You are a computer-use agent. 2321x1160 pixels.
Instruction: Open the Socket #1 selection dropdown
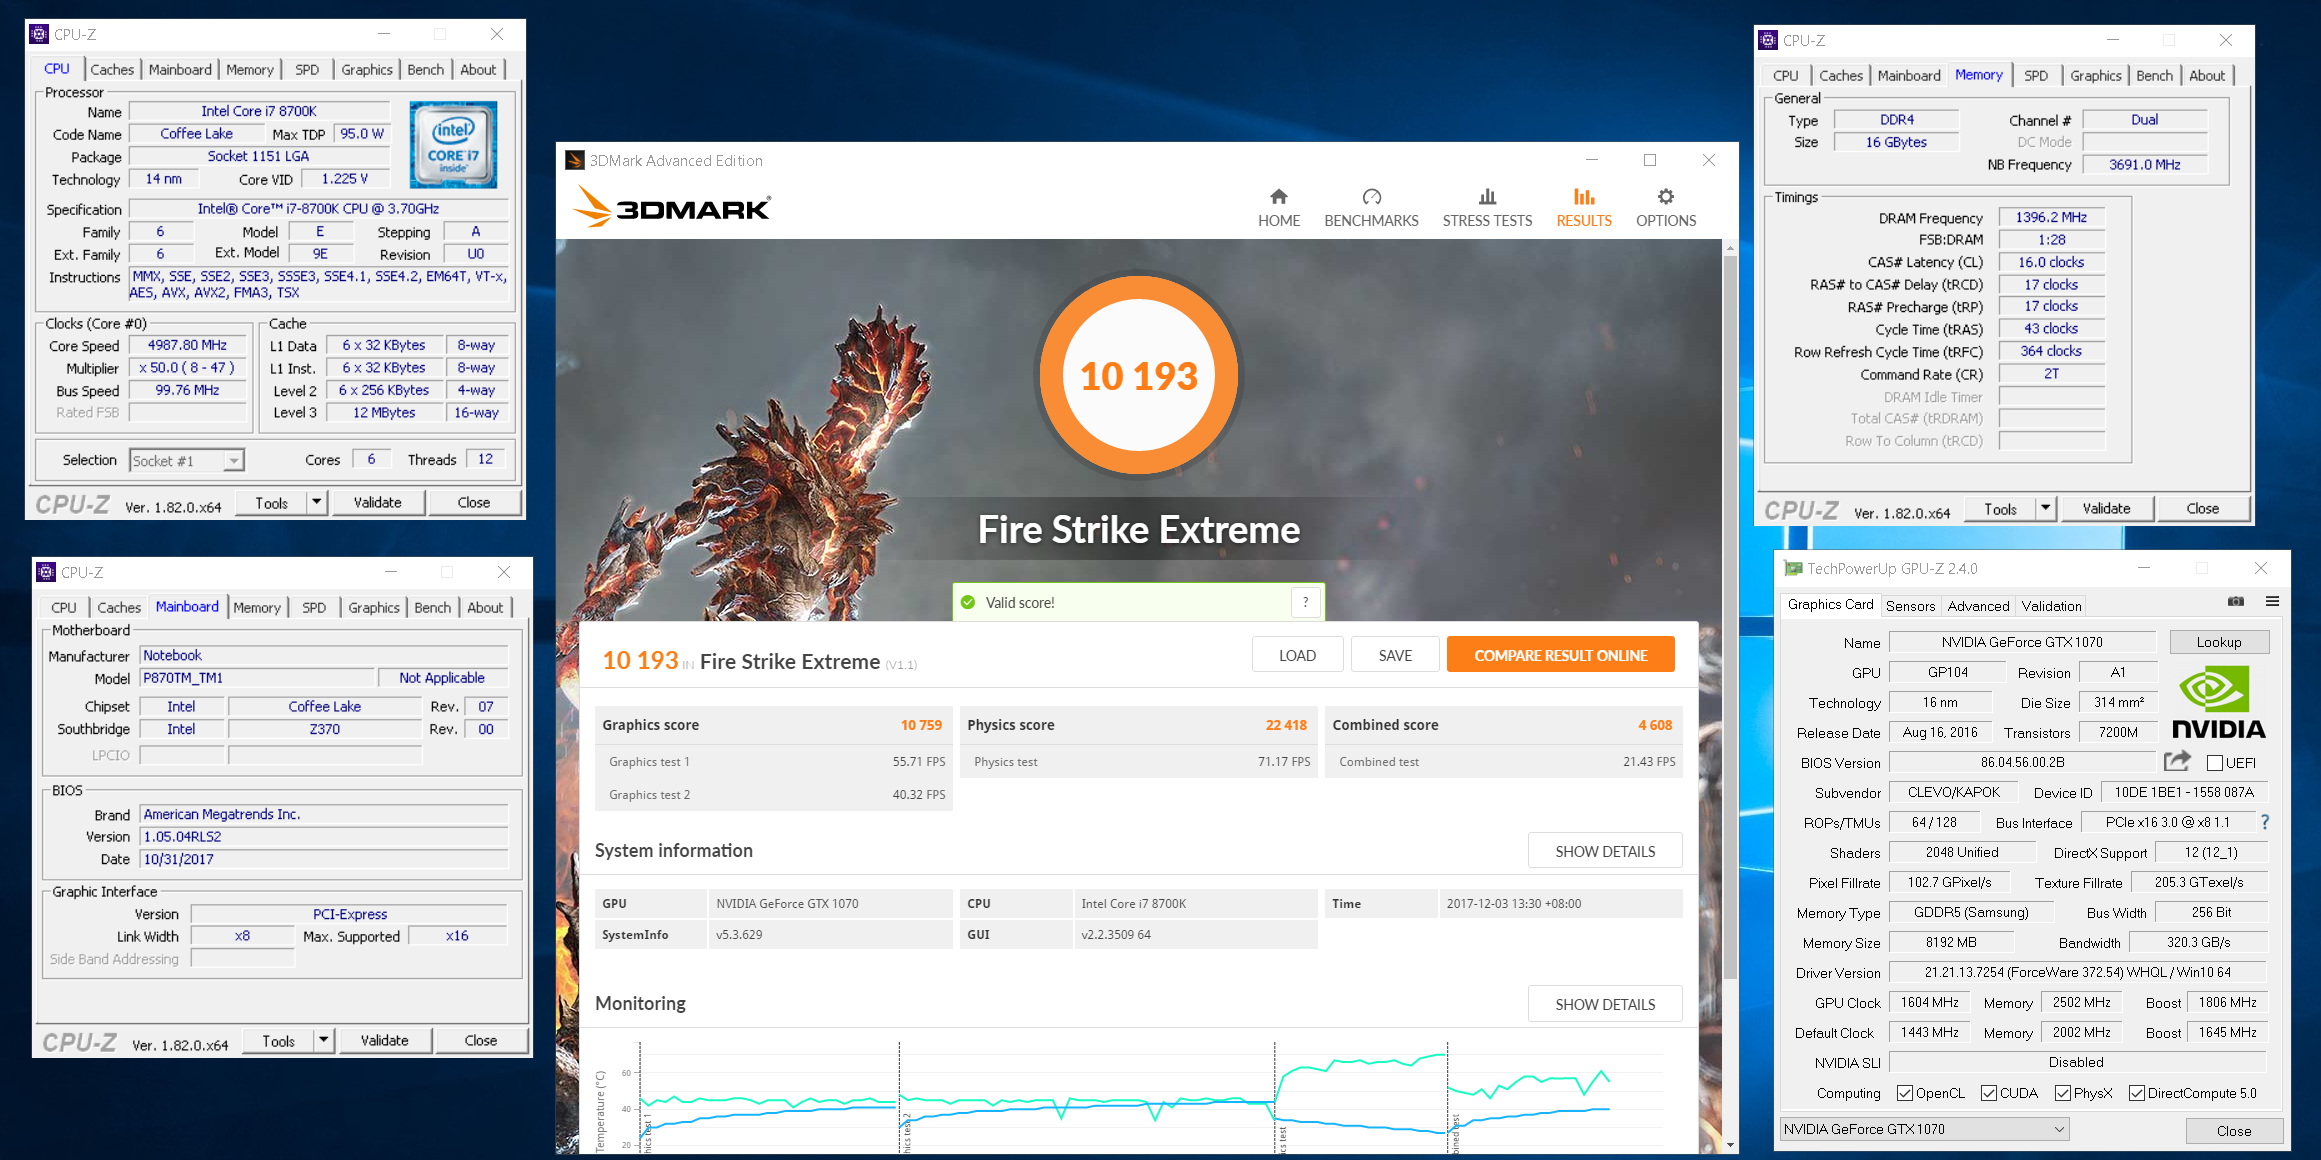click(187, 461)
